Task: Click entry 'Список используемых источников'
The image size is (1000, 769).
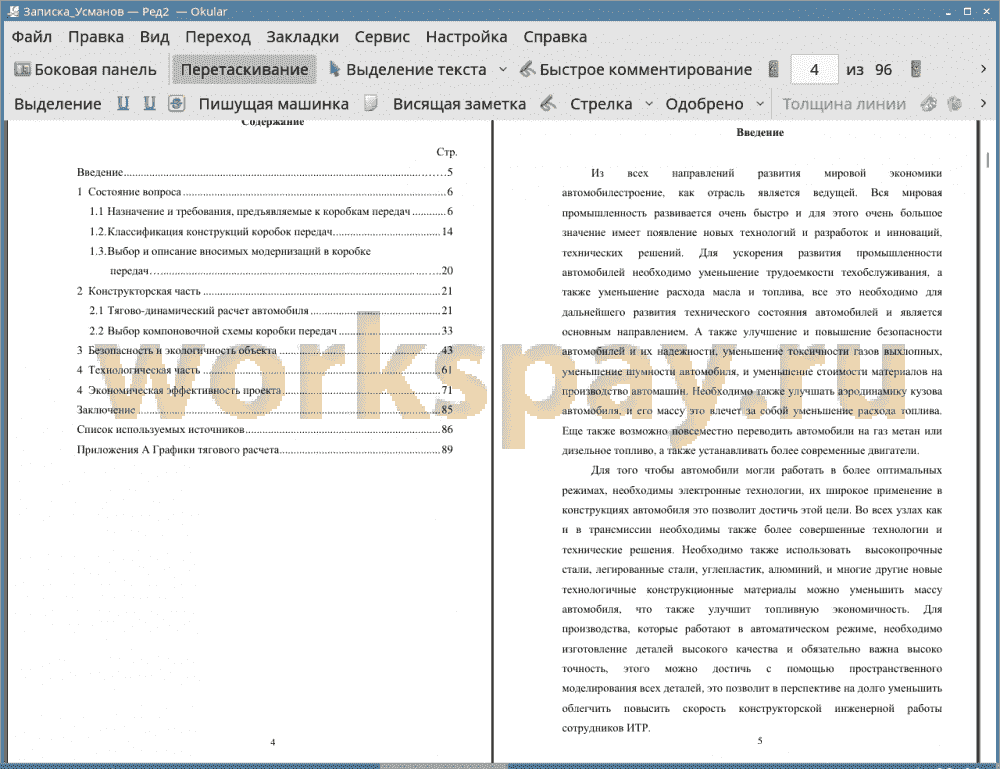Action: point(265,430)
